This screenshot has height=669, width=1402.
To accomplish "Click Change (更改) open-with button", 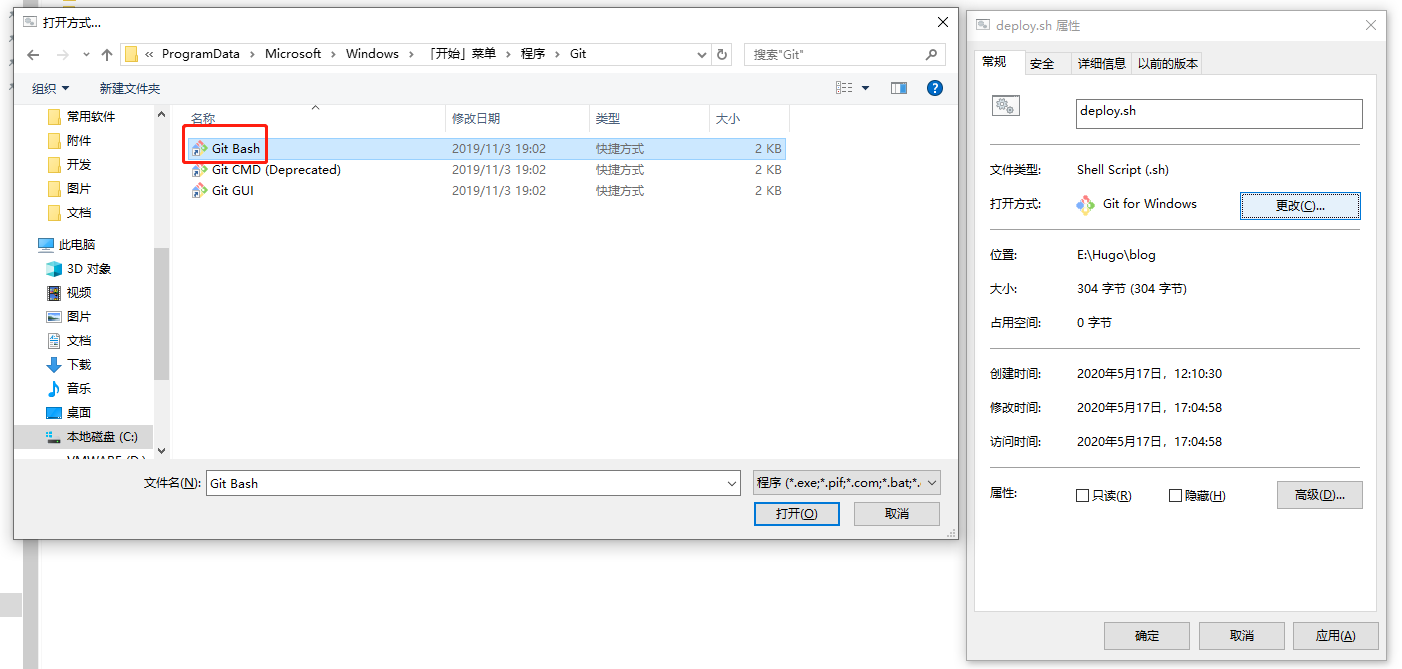I will point(1300,205).
